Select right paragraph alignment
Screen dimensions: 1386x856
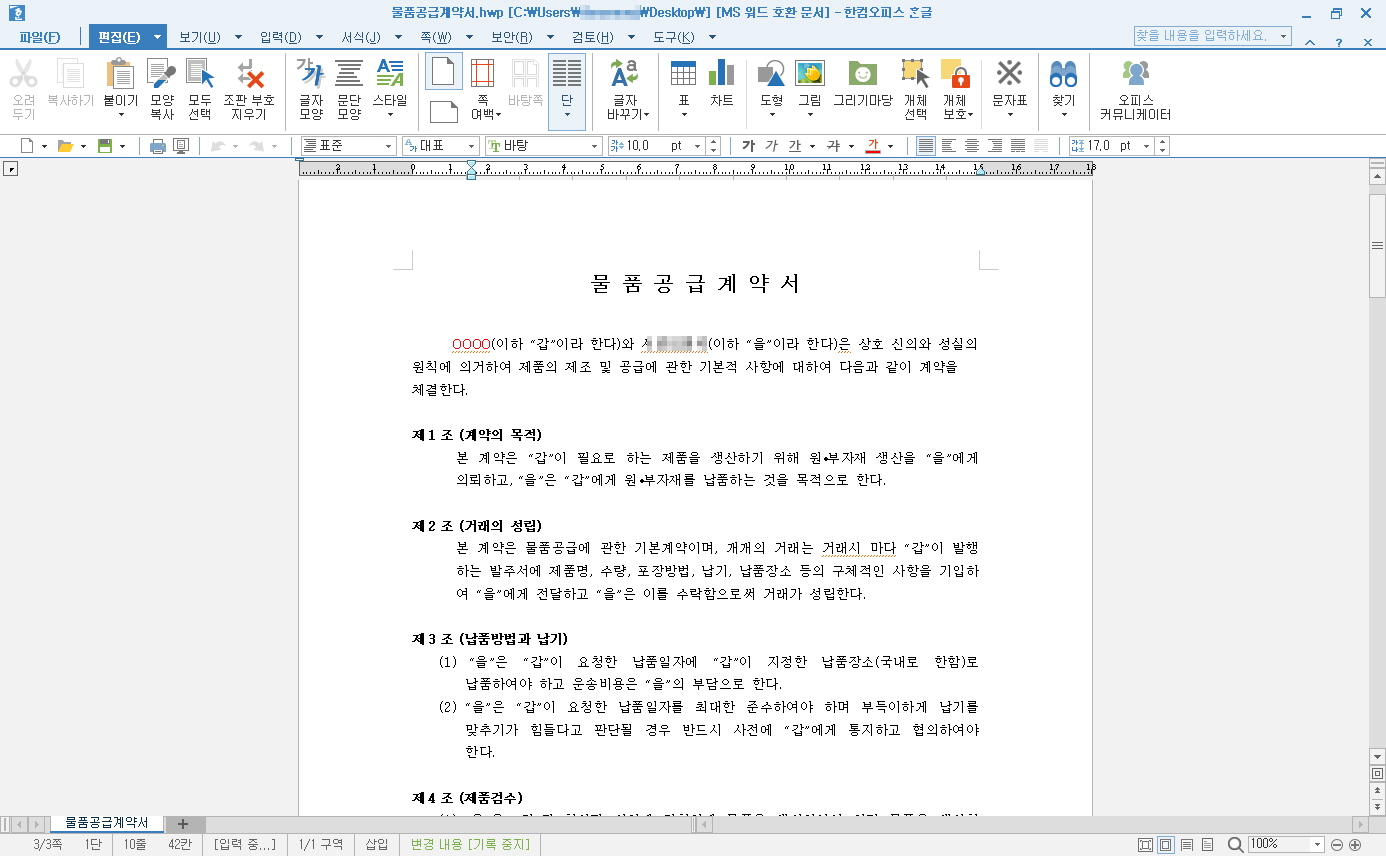(x=995, y=146)
